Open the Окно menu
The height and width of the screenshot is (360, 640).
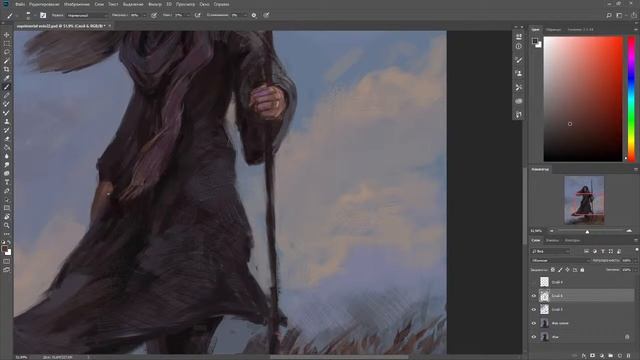(204, 4)
